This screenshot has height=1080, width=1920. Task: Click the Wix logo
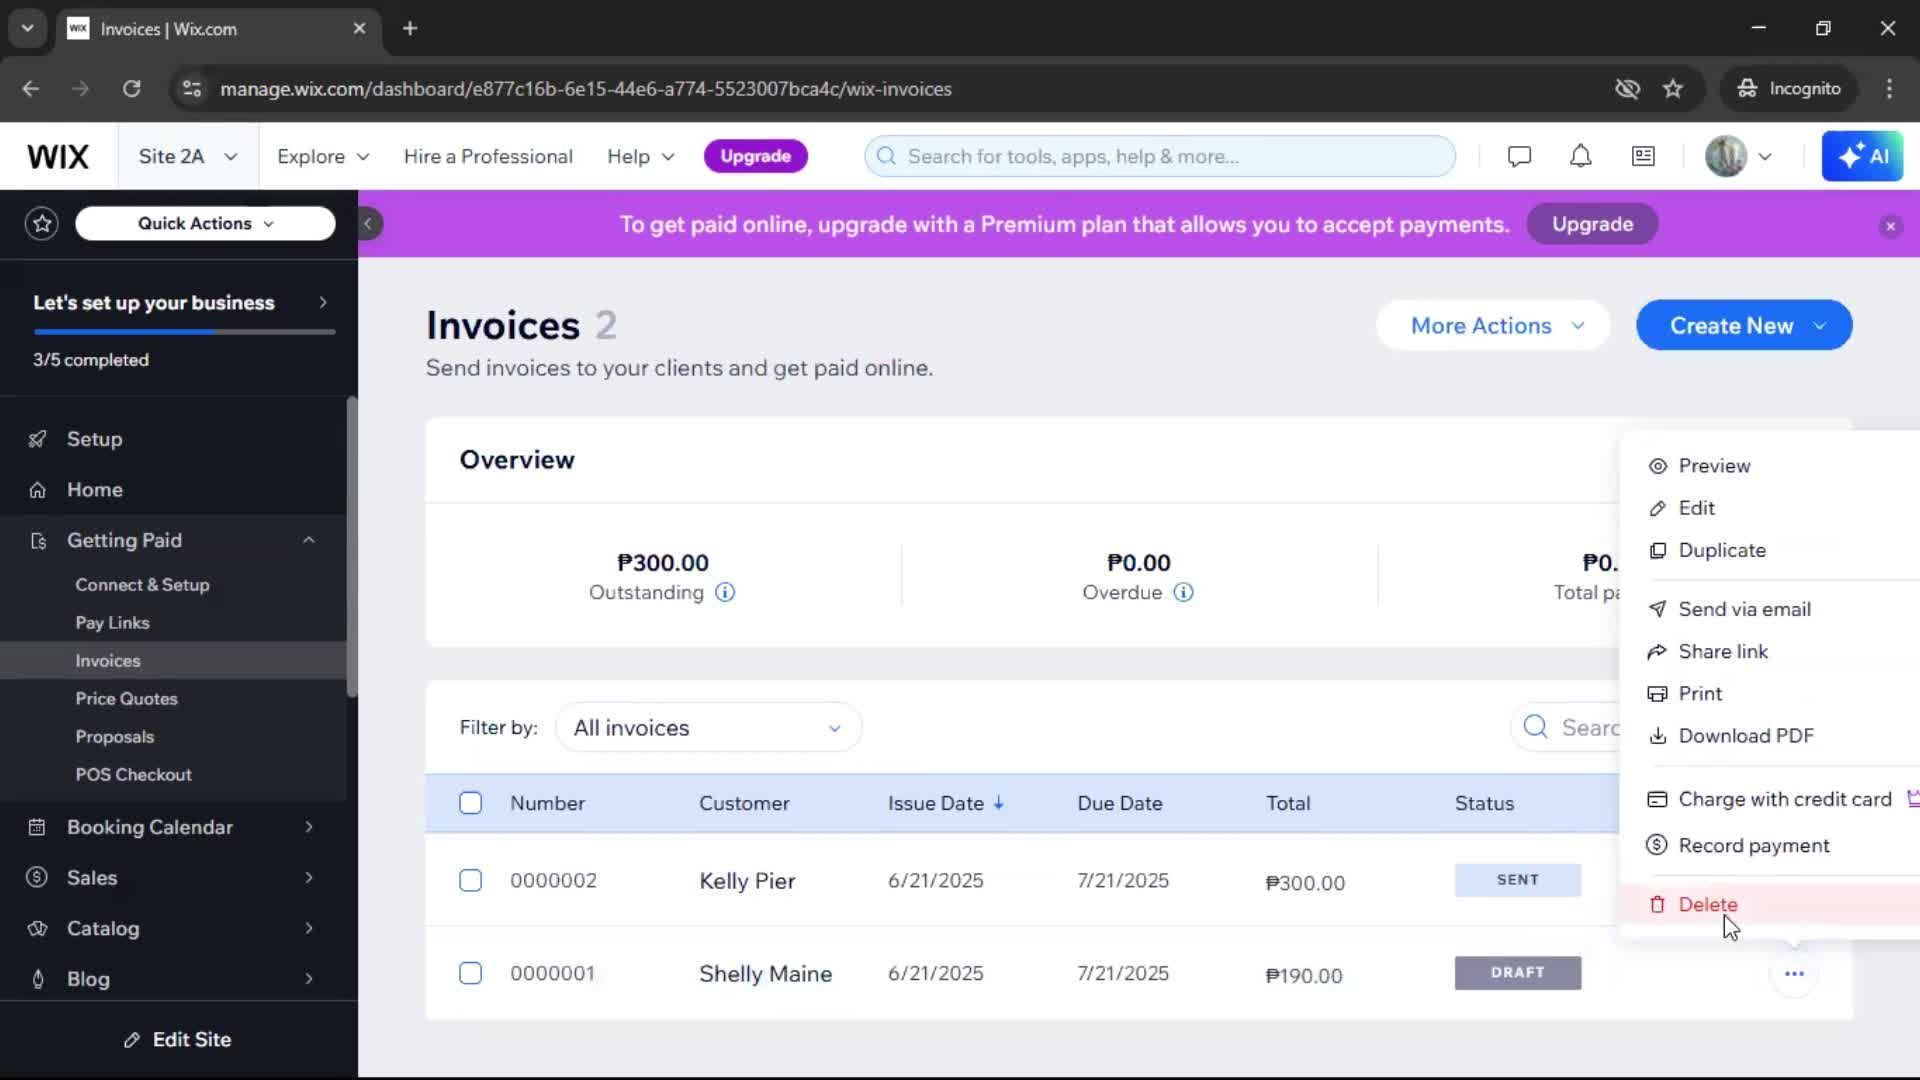58,156
